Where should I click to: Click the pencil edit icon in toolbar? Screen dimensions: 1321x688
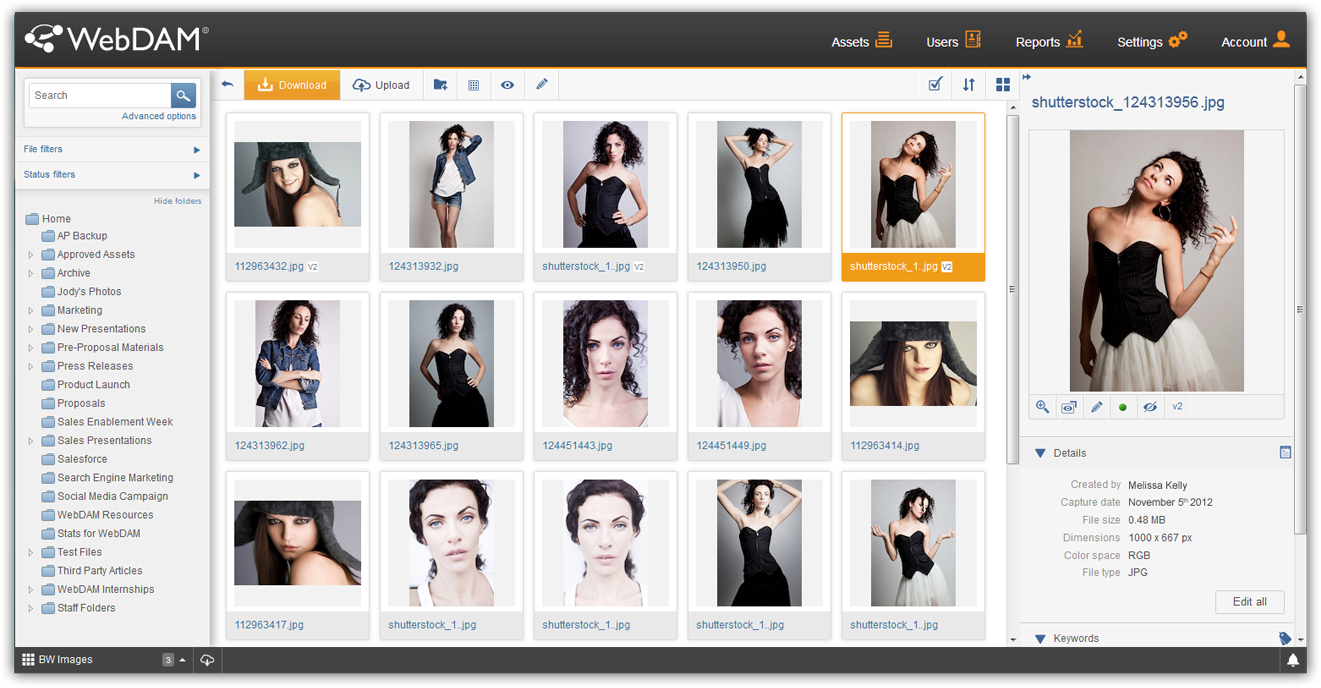[542, 85]
